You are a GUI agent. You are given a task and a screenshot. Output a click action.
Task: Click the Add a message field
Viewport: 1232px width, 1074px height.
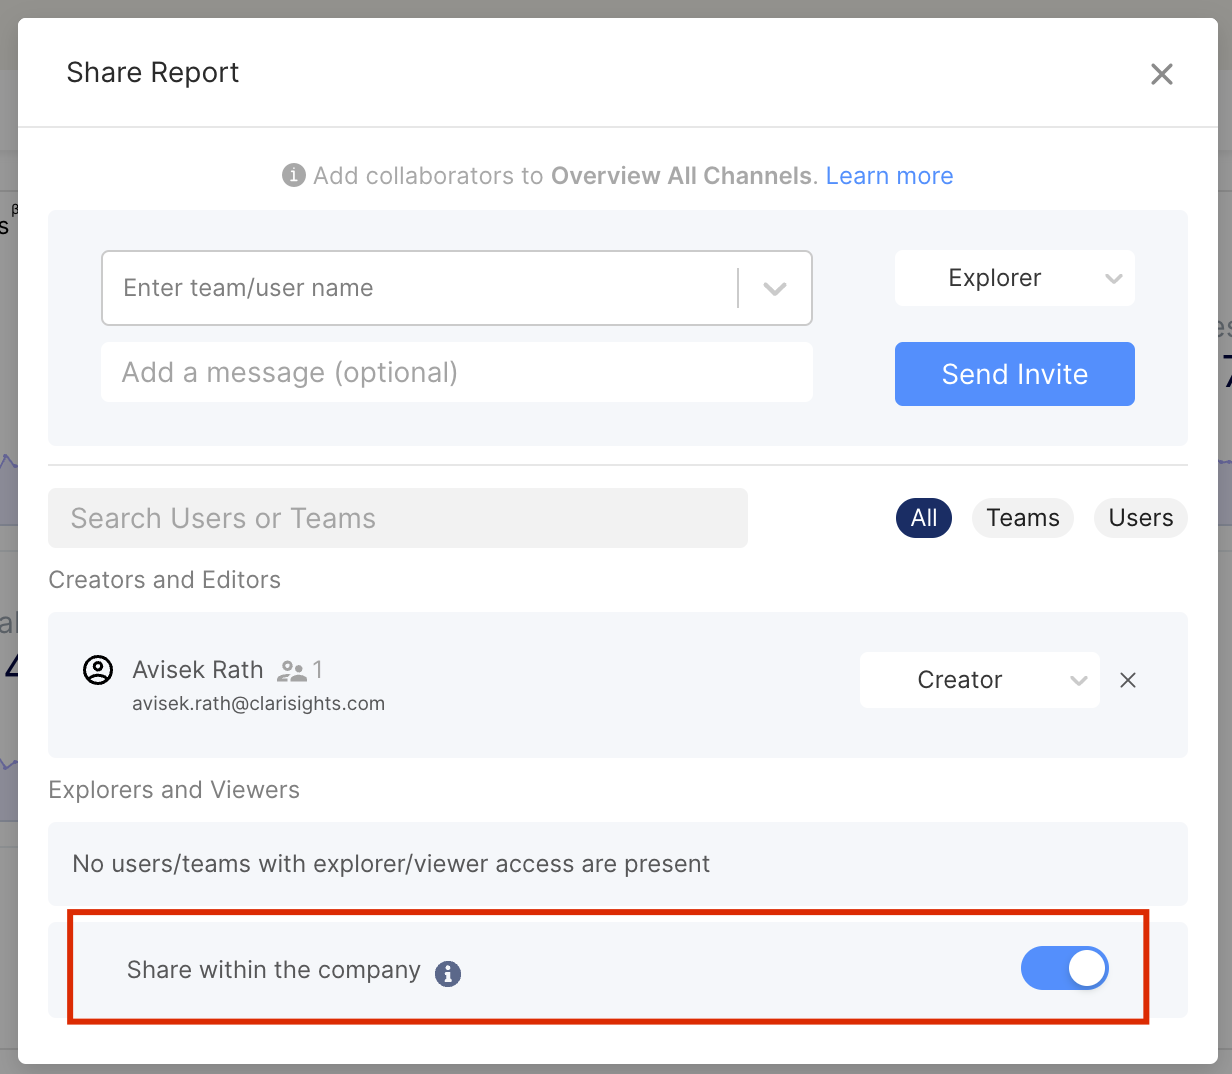(457, 372)
